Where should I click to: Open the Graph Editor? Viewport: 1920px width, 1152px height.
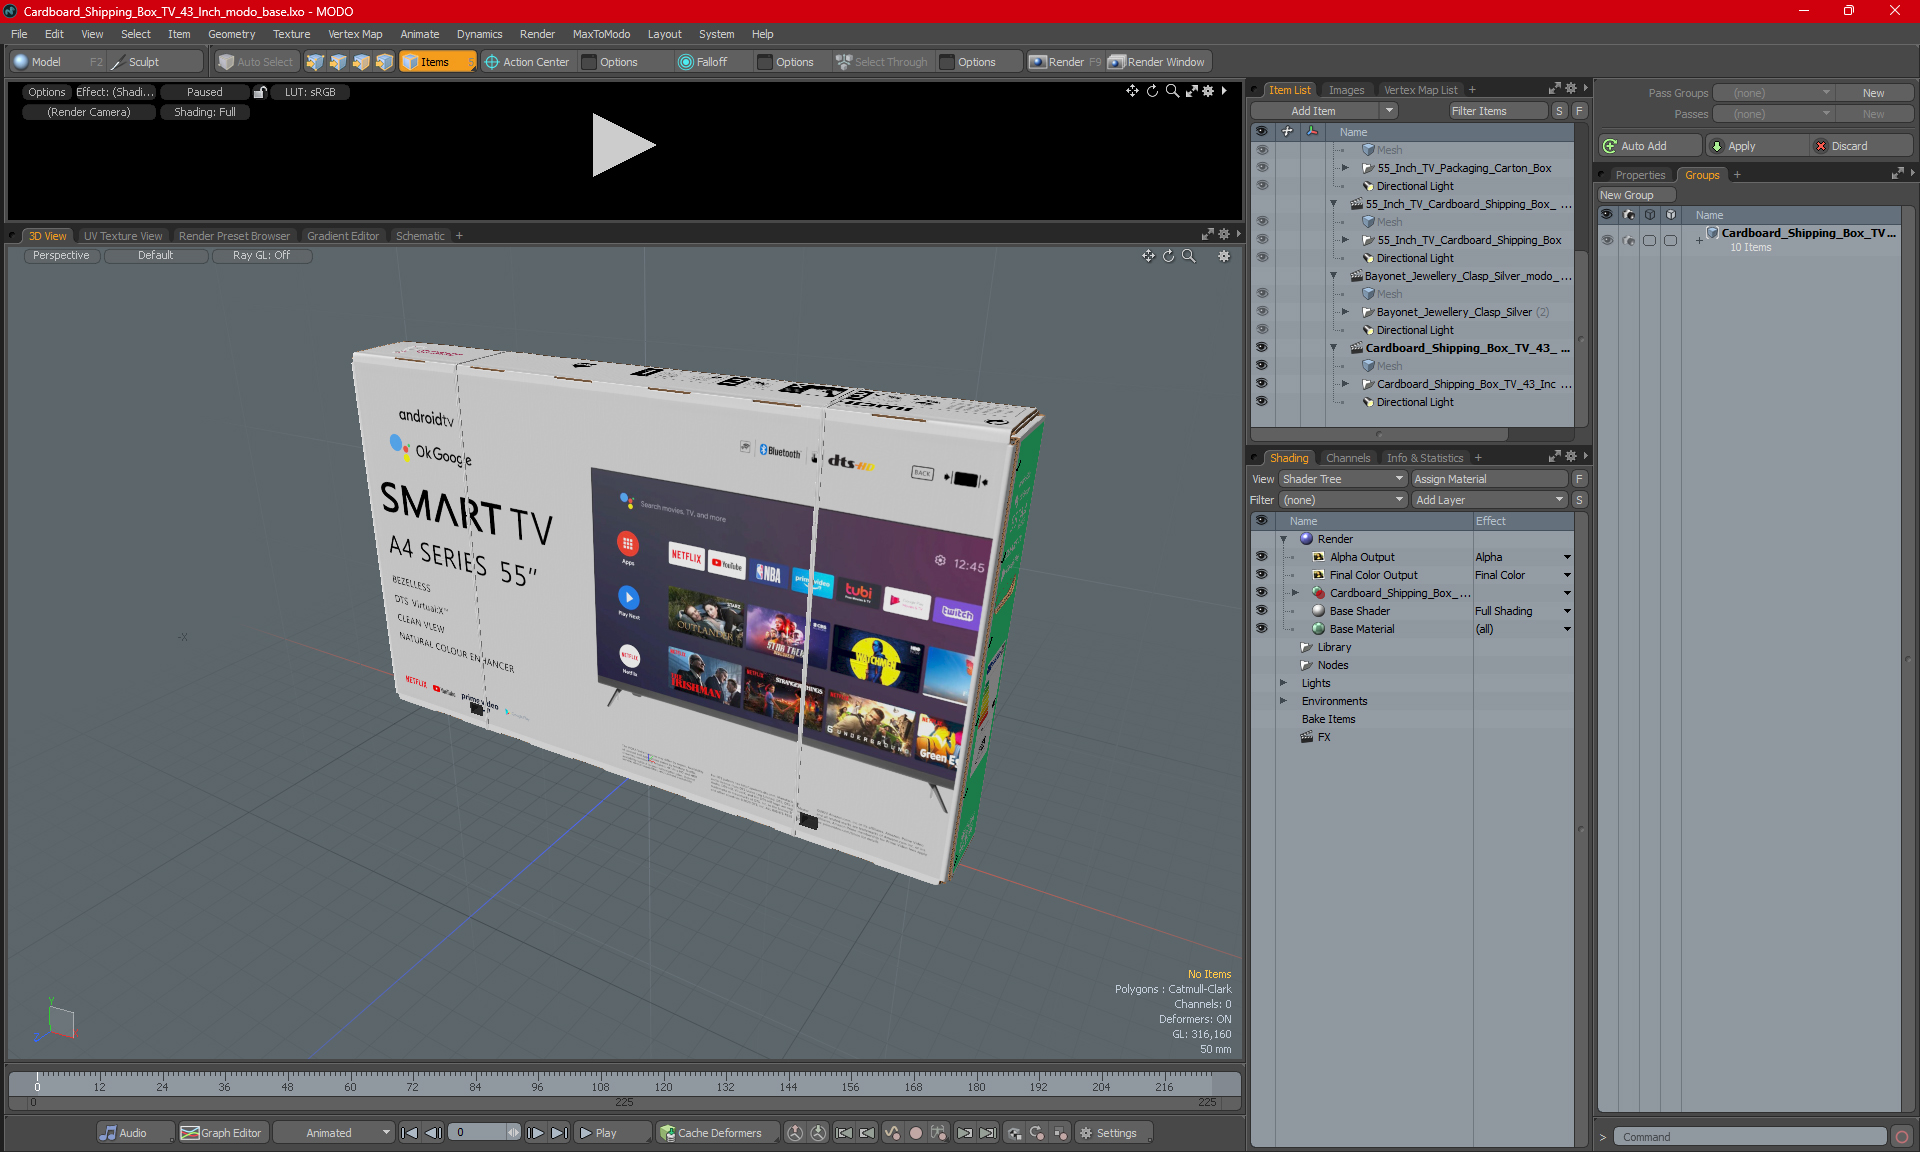click(222, 1133)
